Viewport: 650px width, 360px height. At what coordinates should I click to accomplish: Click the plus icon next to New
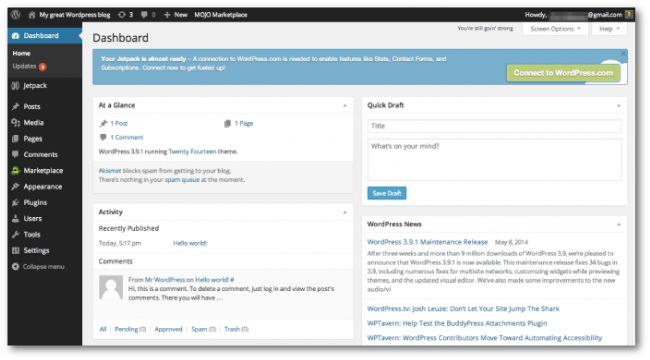click(x=167, y=15)
